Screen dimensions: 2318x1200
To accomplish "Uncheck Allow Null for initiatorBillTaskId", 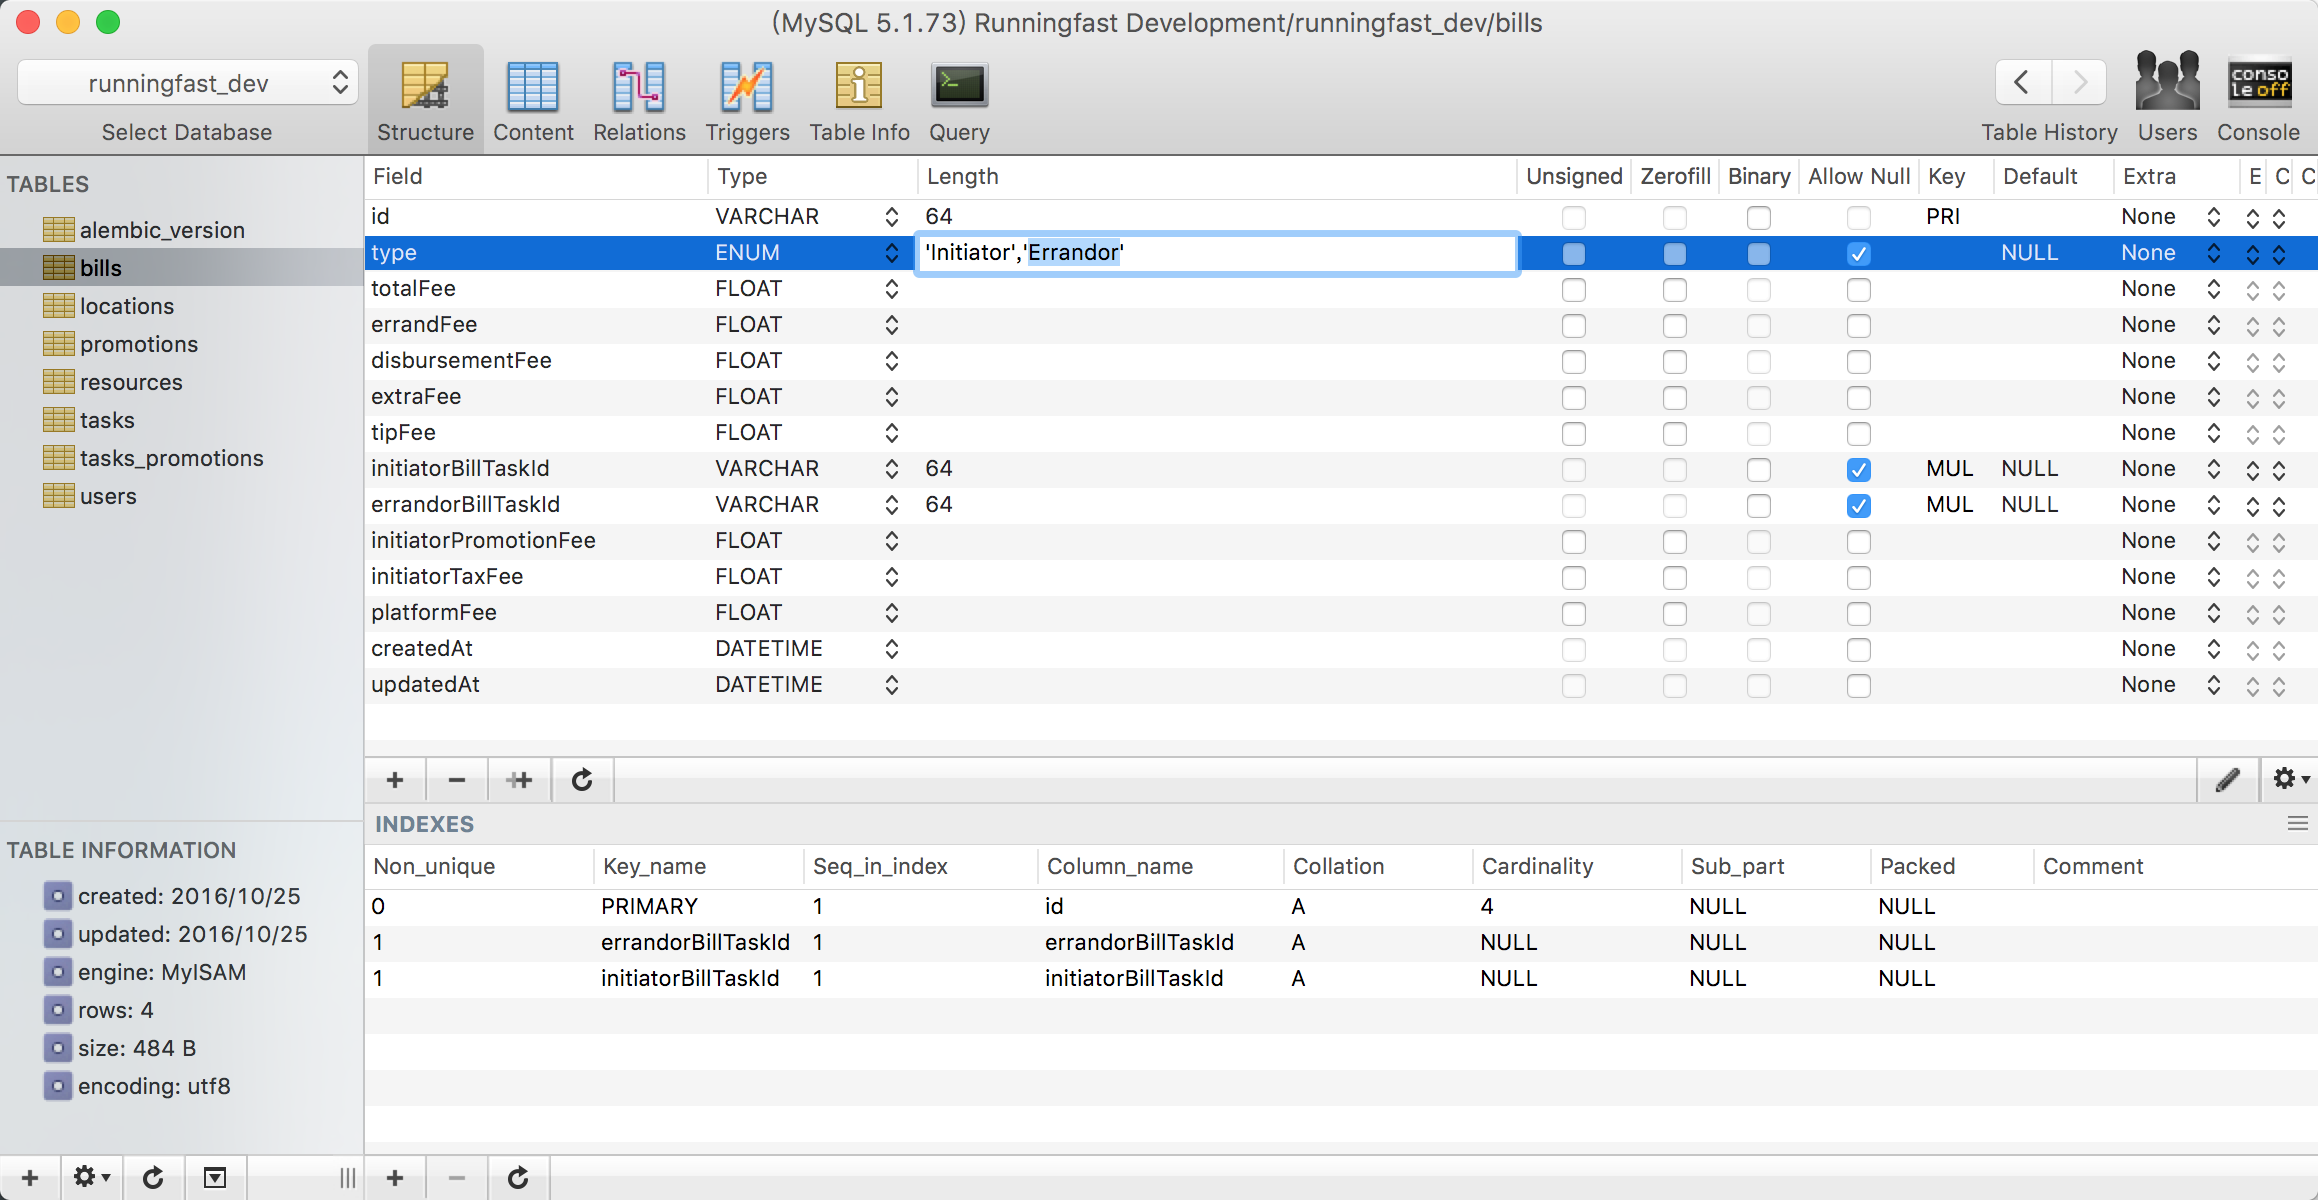I will pyautogui.click(x=1858, y=469).
